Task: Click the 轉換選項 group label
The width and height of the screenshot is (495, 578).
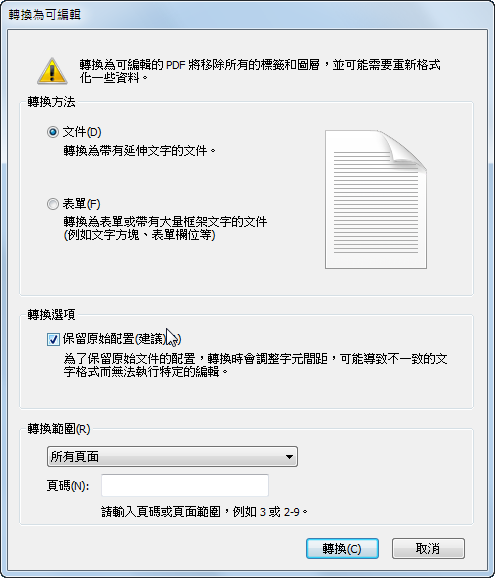Action: [51, 314]
